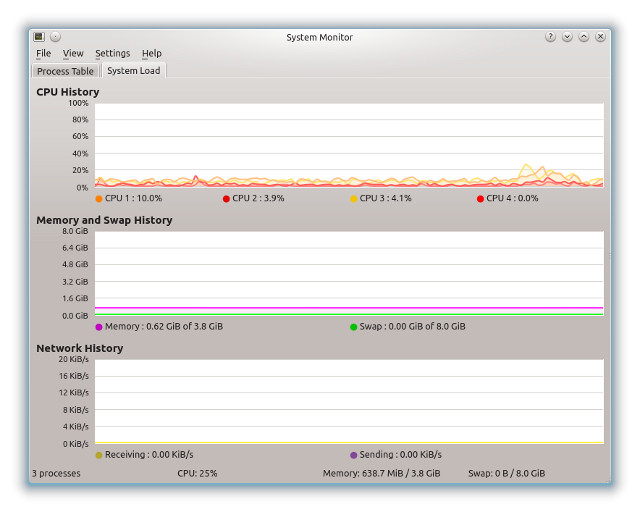Click the magenta Memory legend dot
The height and width of the screenshot is (512, 640).
99,327
